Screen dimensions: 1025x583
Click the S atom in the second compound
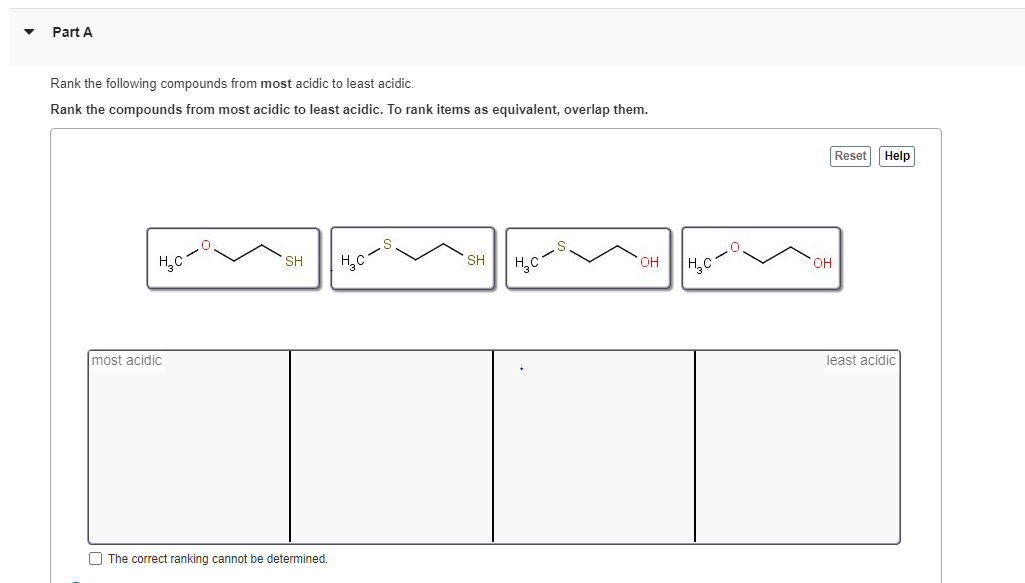click(386, 243)
